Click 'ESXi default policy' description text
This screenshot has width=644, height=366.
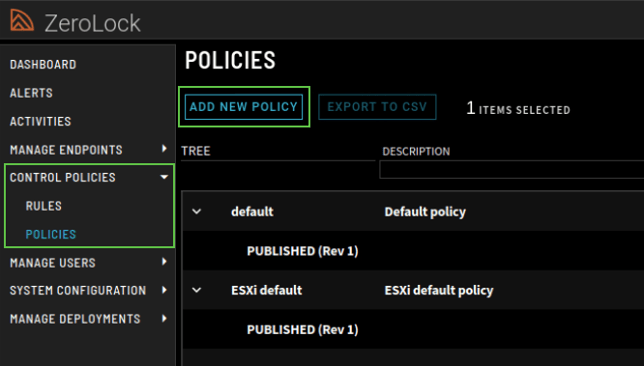(x=439, y=291)
